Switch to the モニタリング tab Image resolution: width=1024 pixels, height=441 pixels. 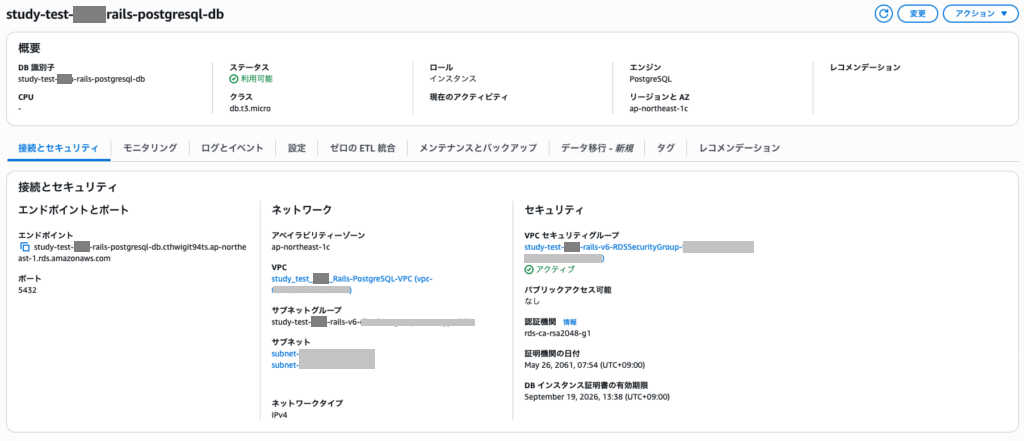coord(150,148)
